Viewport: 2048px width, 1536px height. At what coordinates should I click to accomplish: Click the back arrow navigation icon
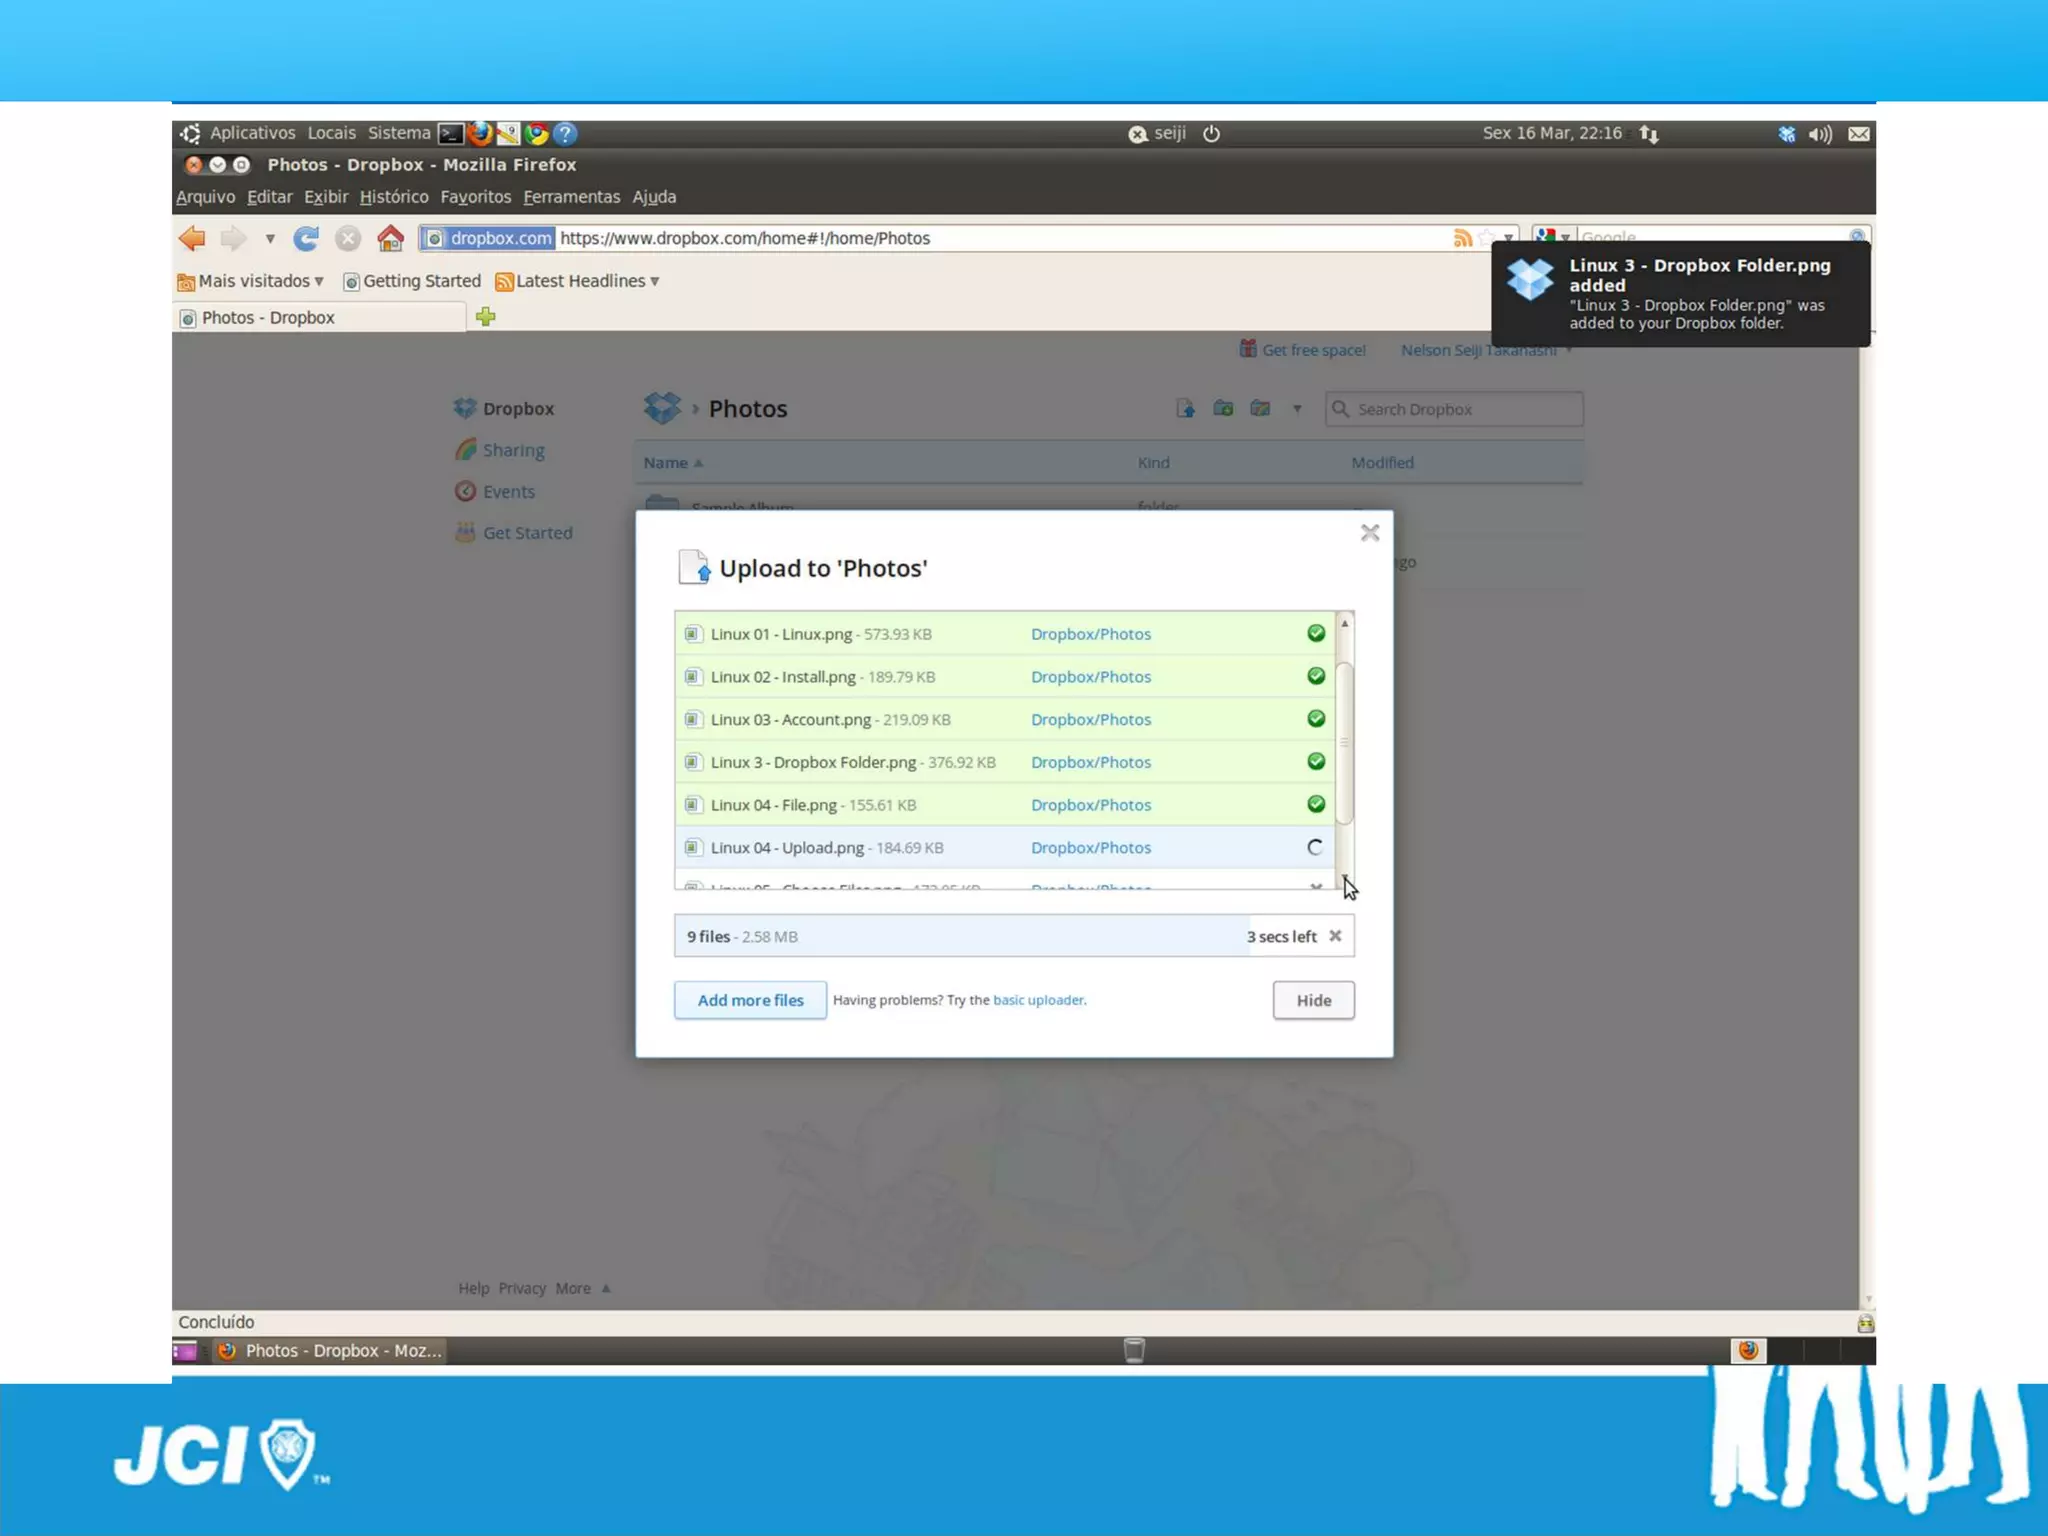[192, 238]
